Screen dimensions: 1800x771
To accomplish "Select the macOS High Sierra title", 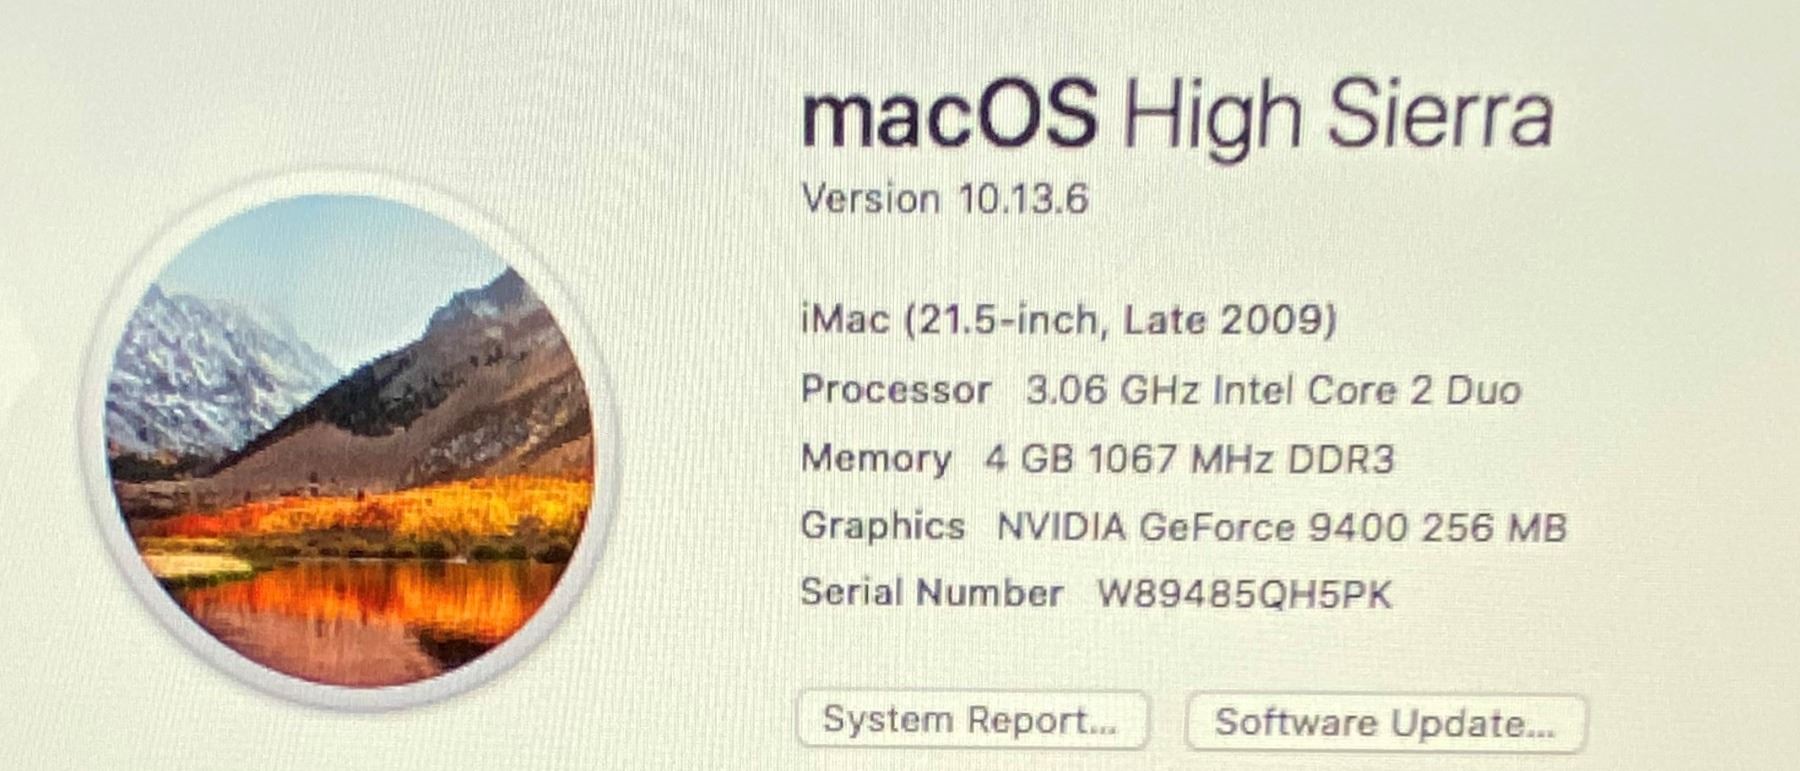I will tap(1177, 118).
